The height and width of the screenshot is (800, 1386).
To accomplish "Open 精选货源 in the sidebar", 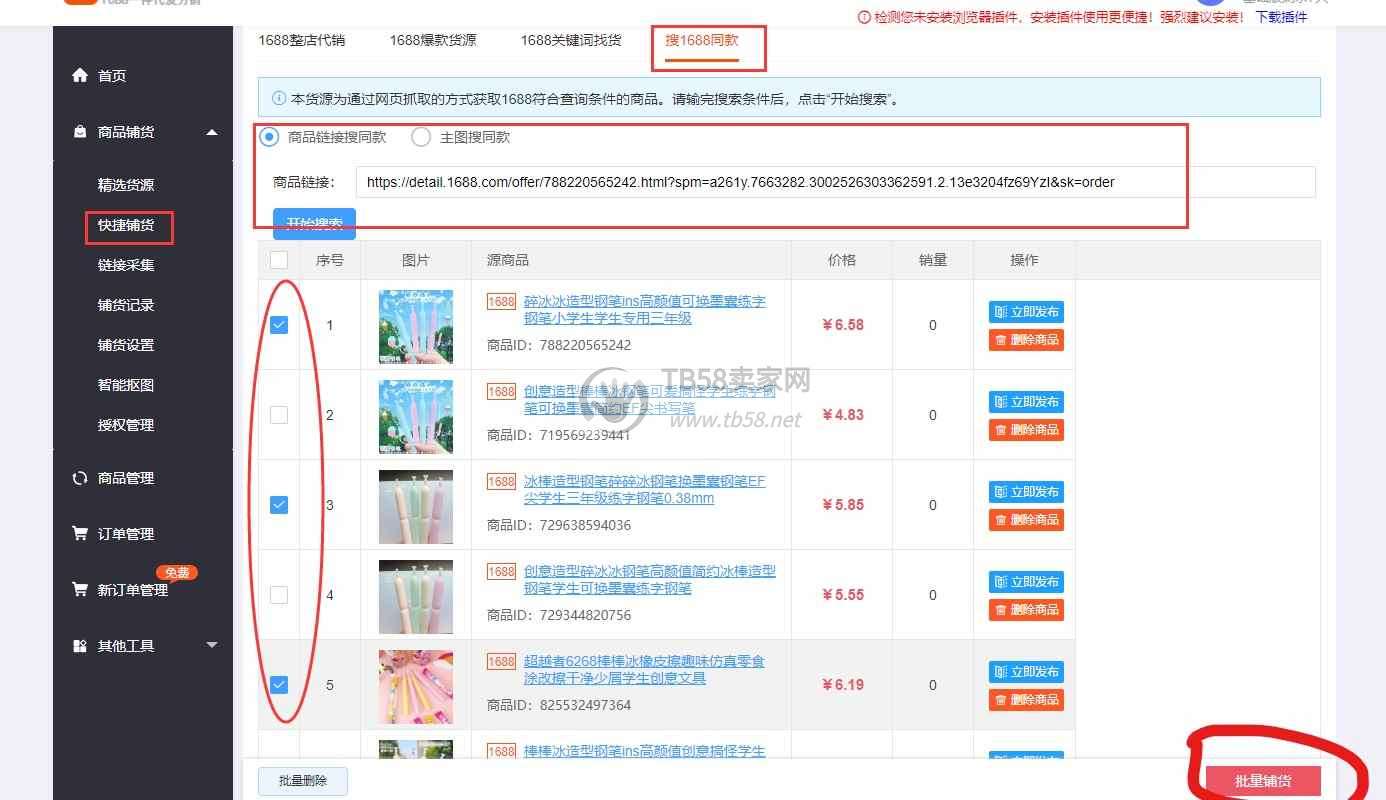I will [x=126, y=185].
